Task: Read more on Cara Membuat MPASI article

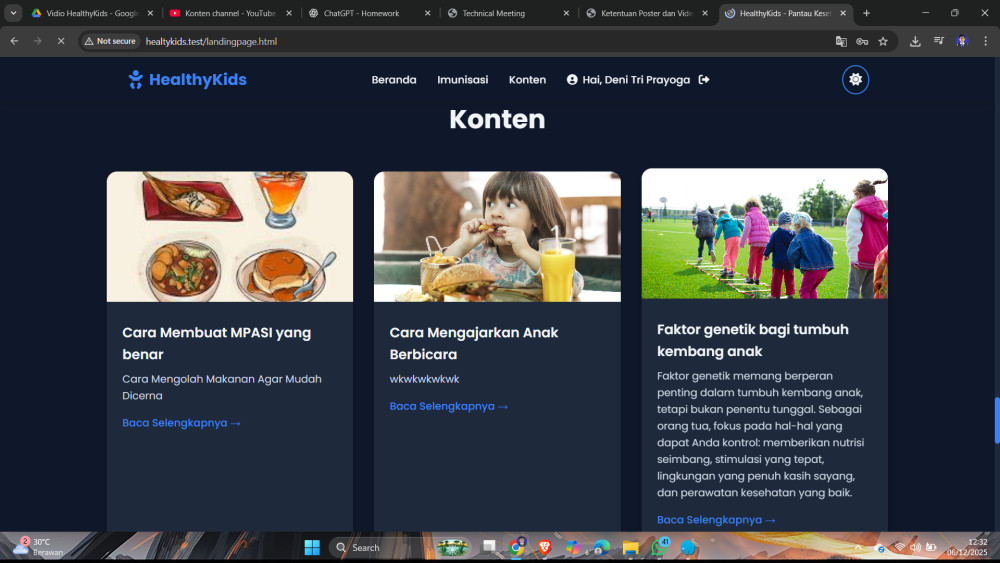Action: pos(181,423)
